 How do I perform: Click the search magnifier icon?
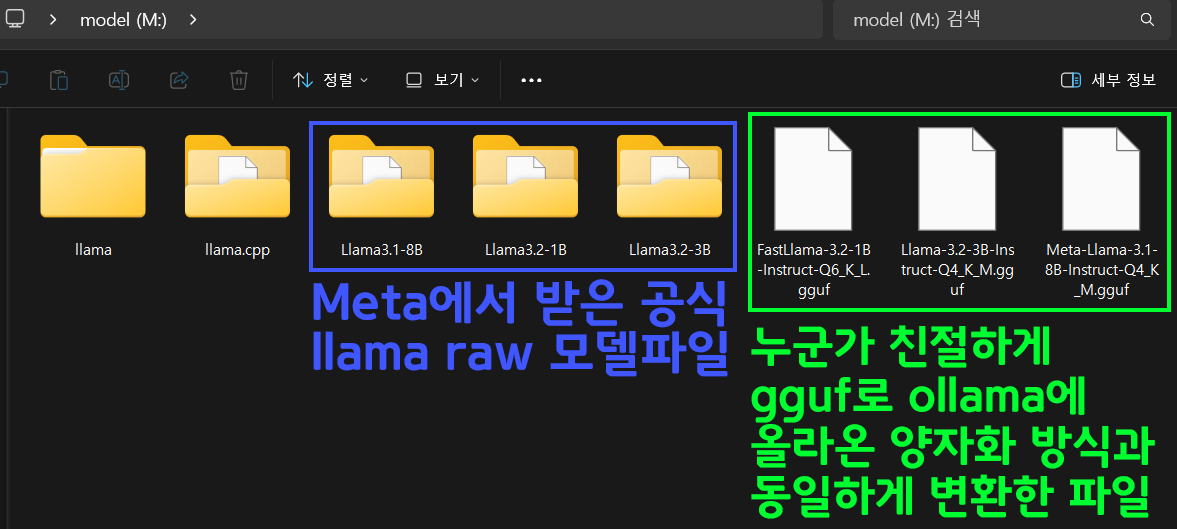tap(1147, 20)
